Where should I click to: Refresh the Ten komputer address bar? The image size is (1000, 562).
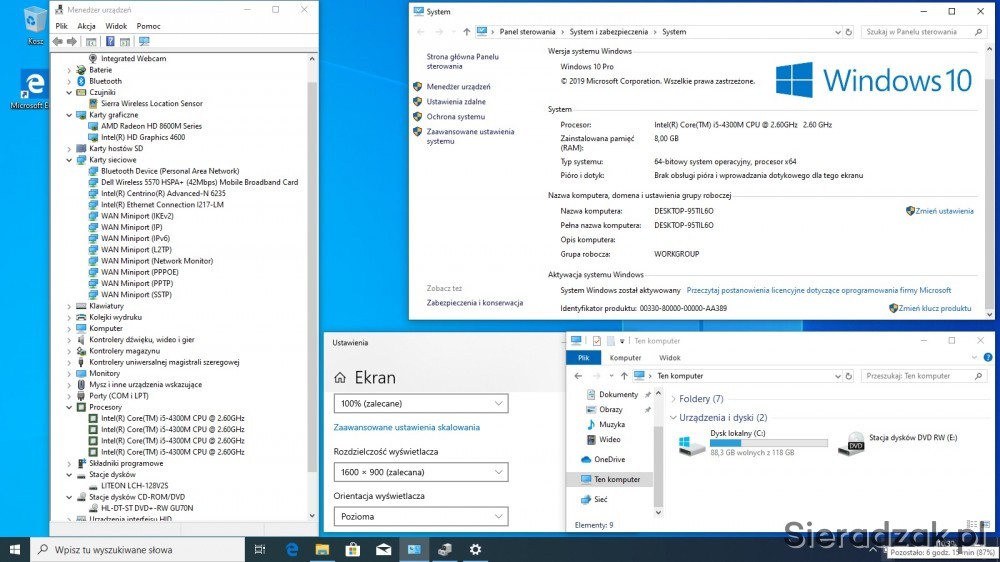pos(848,376)
